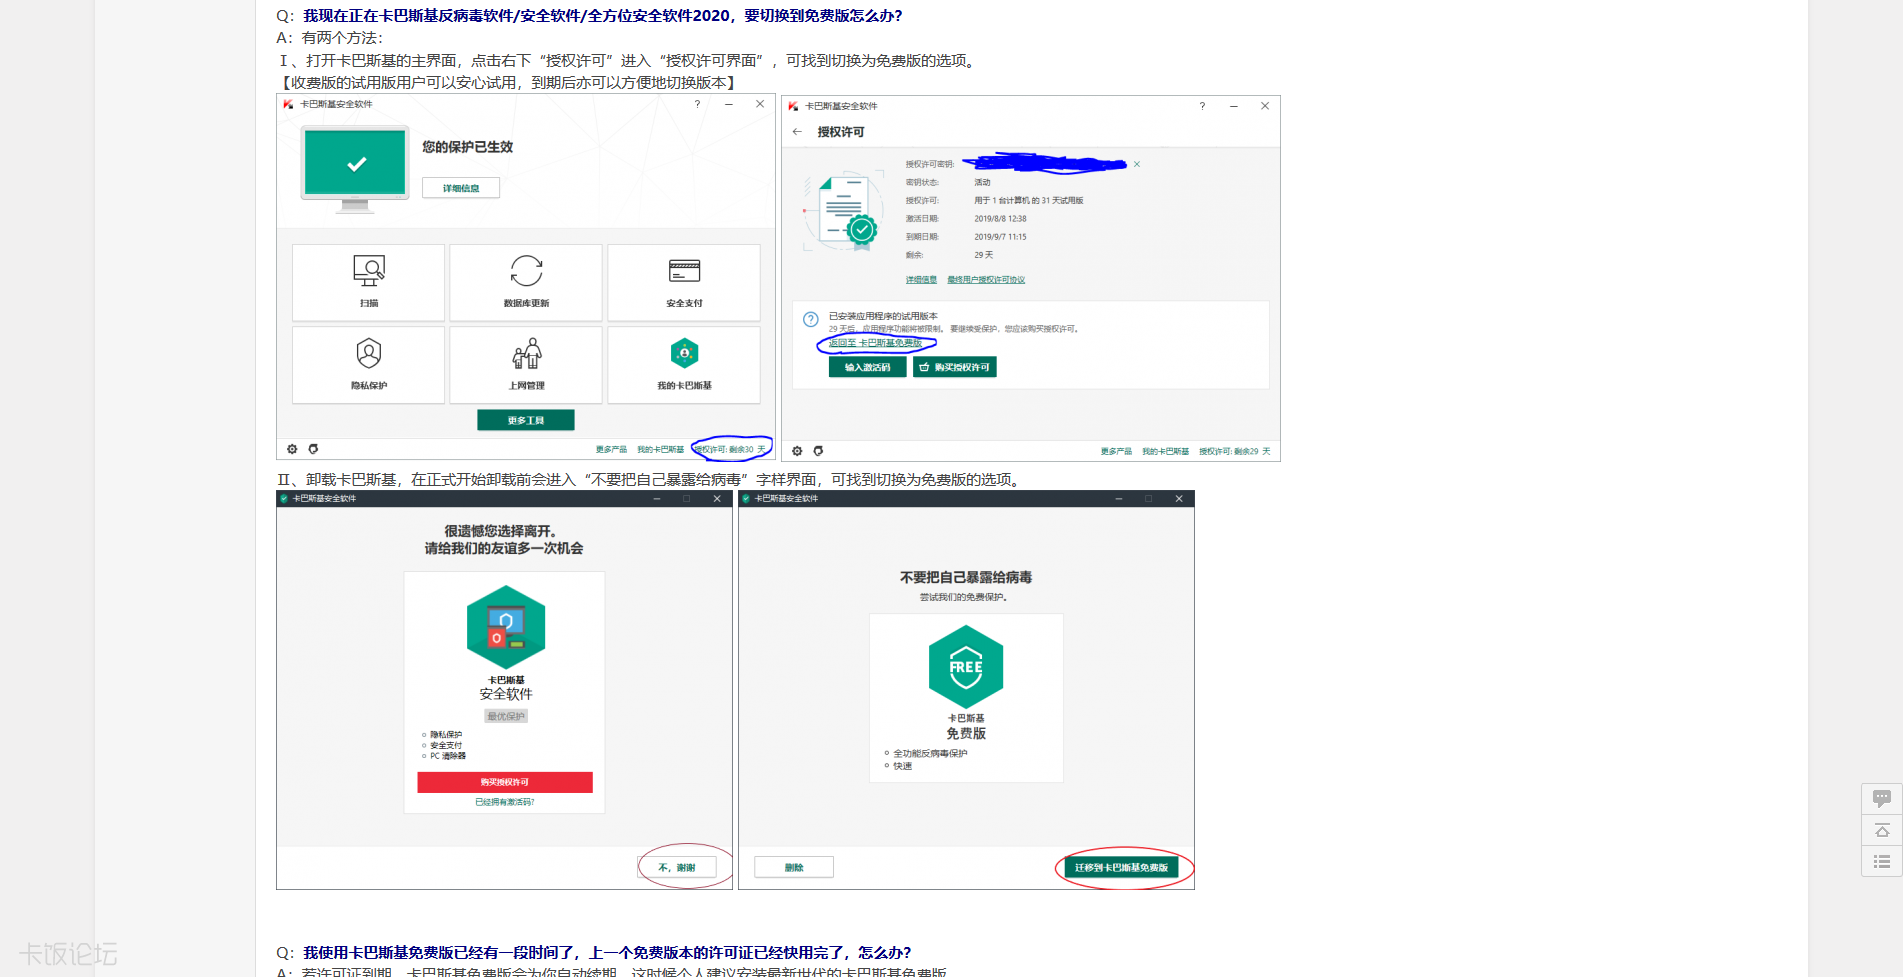The image size is (1903, 977).
Task: Click the Kaspersky logo in main window title bar
Action: point(288,104)
